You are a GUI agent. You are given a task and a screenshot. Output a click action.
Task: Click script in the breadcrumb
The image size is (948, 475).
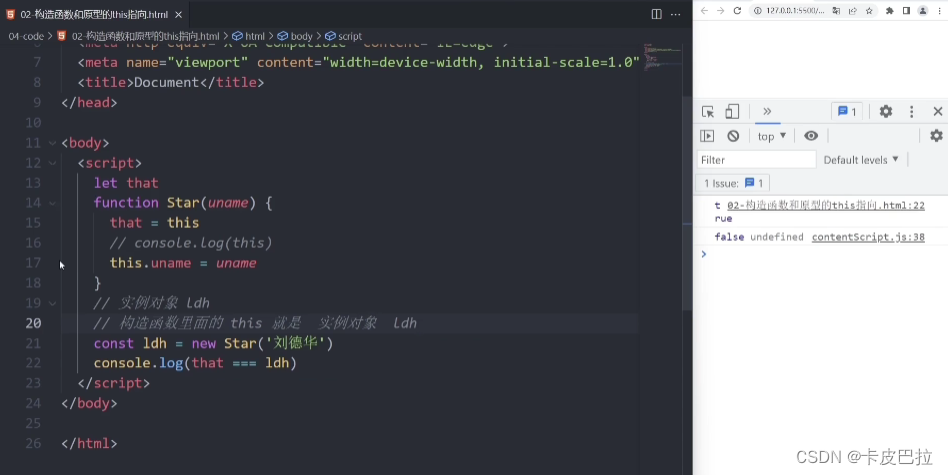tap(350, 36)
